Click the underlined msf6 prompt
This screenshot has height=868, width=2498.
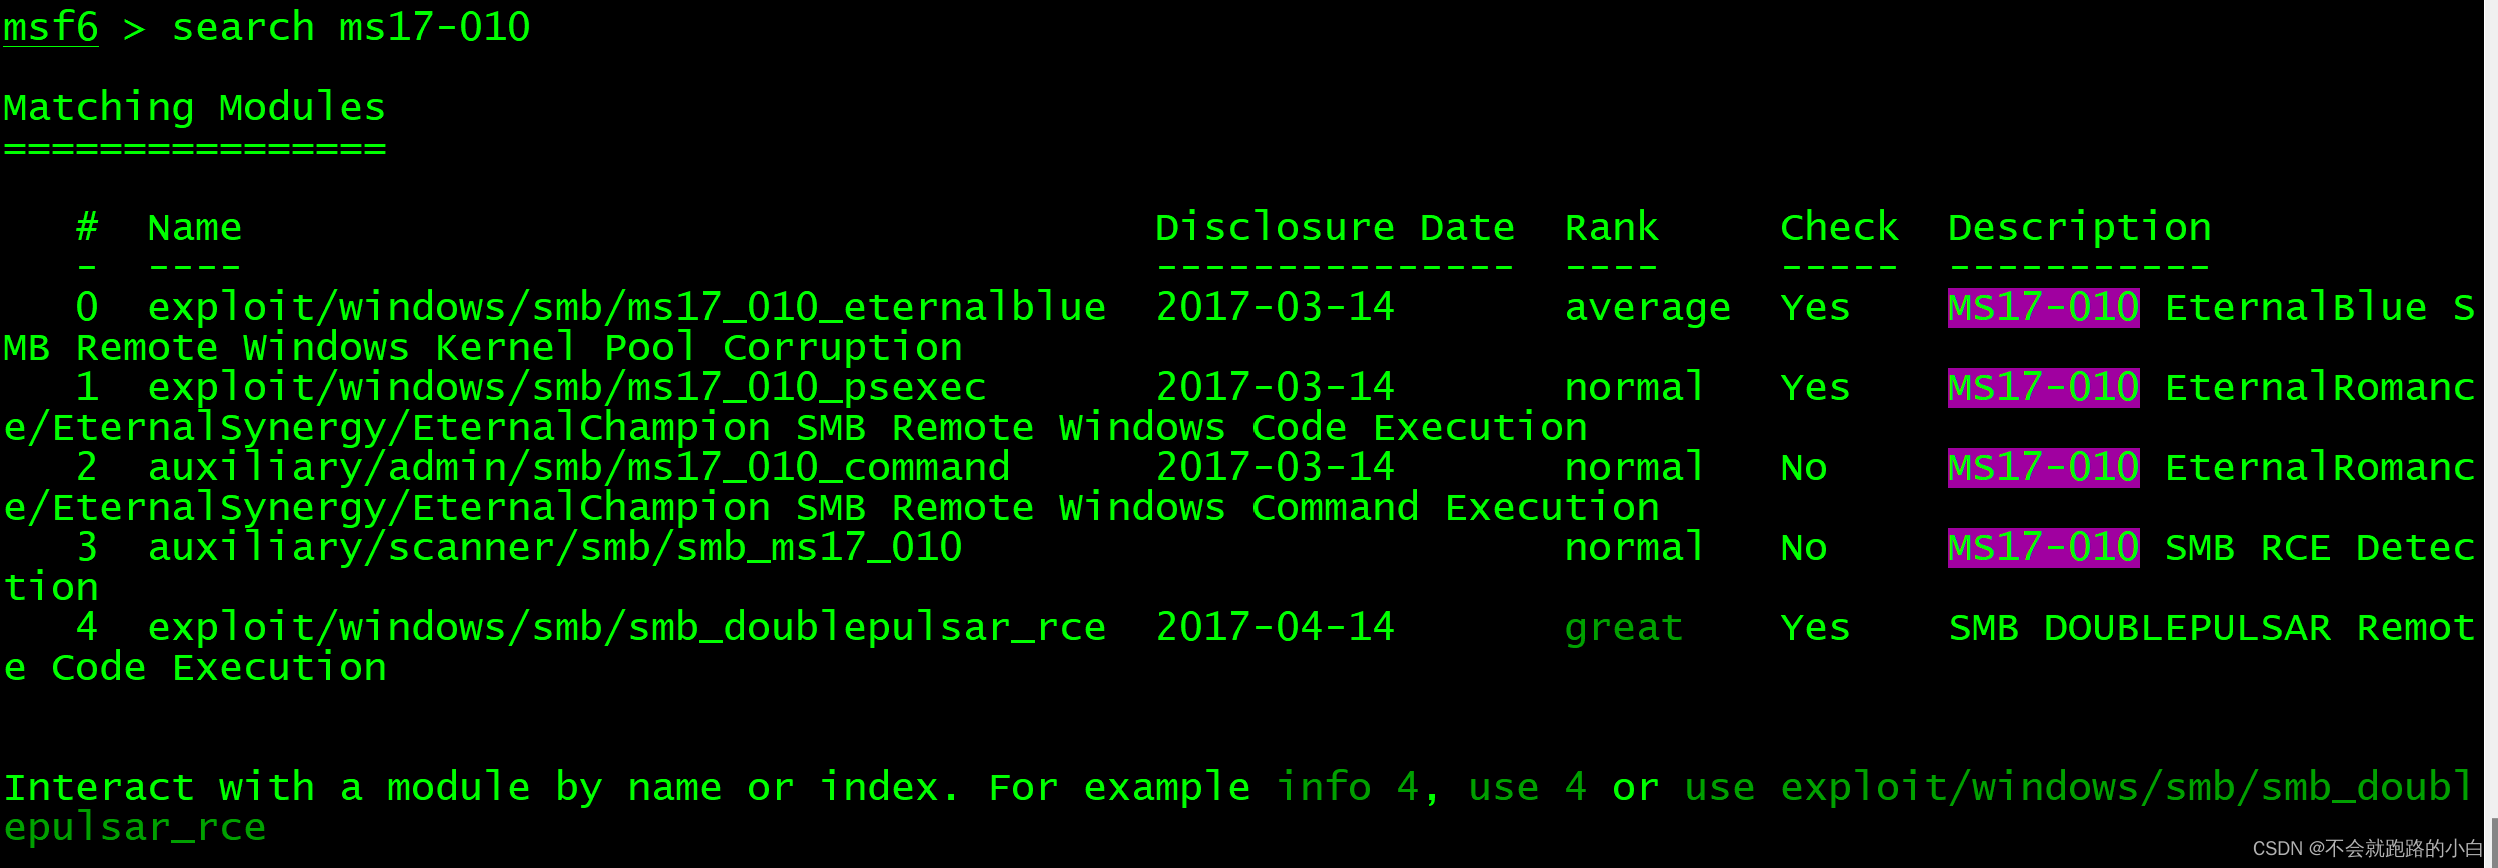coord(51,27)
